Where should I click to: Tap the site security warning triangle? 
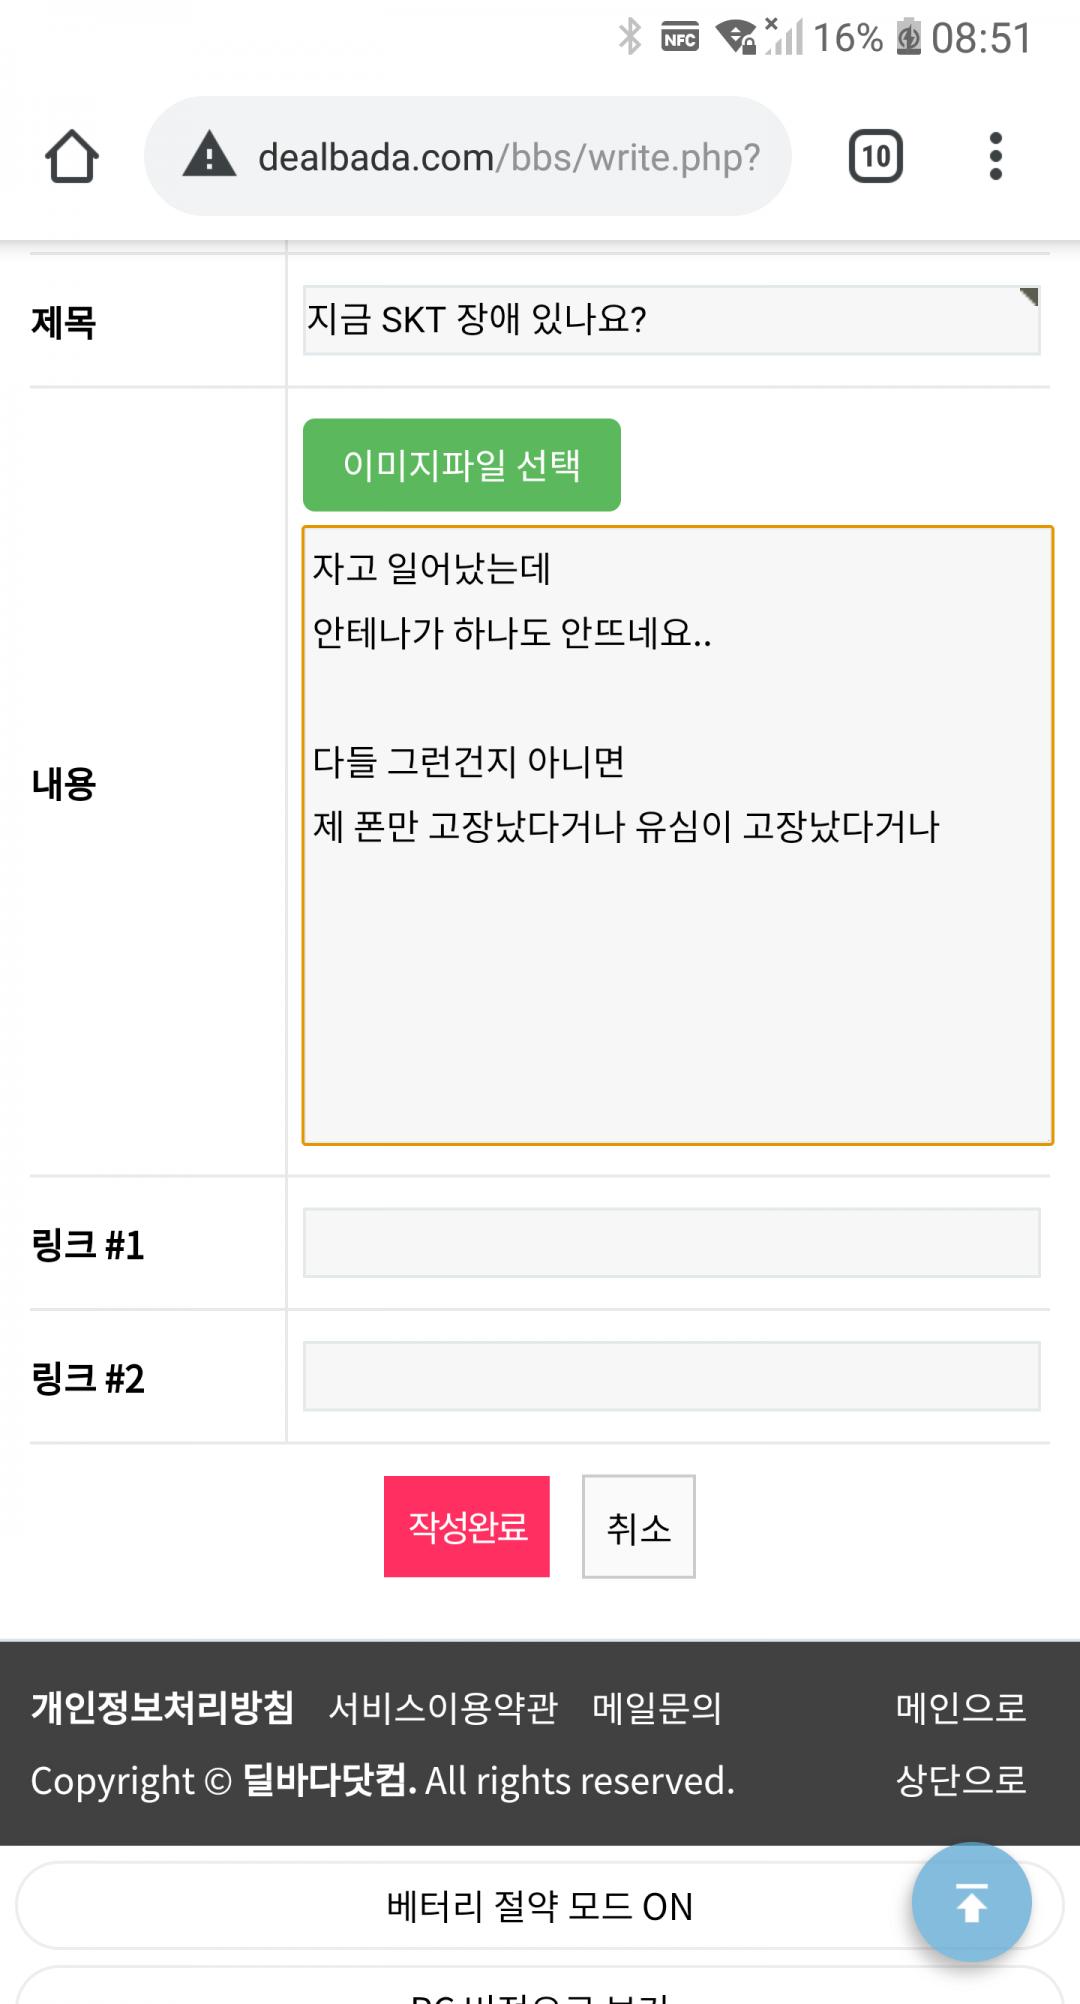click(209, 156)
